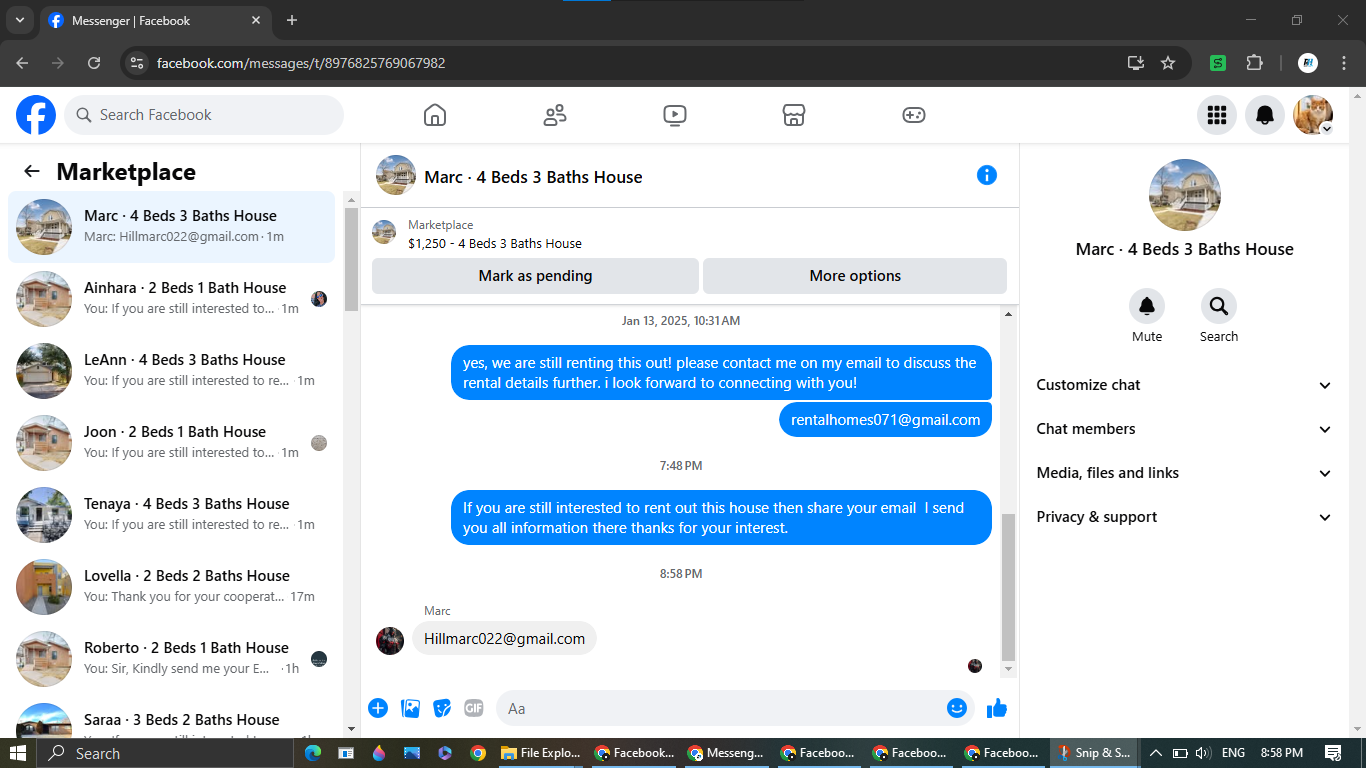Viewport: 1366px width, 768px height.
Task: Open the Video (Watch) icon
Action: [x=675, y=115]
